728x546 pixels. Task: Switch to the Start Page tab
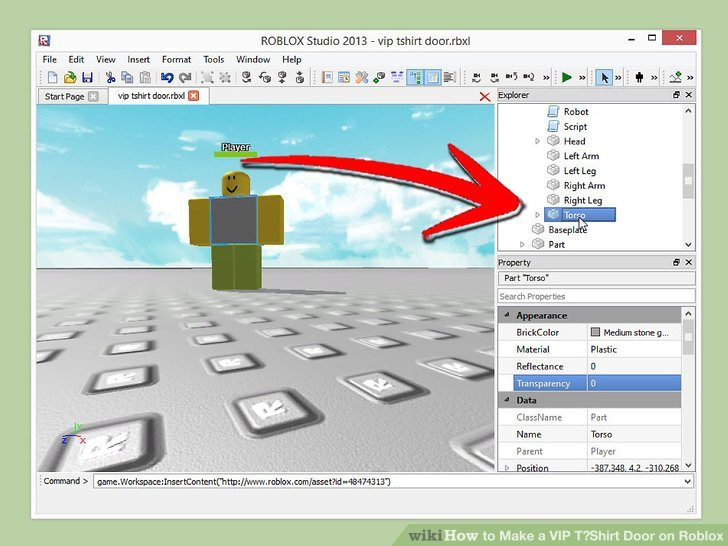[x=65, y=97]
